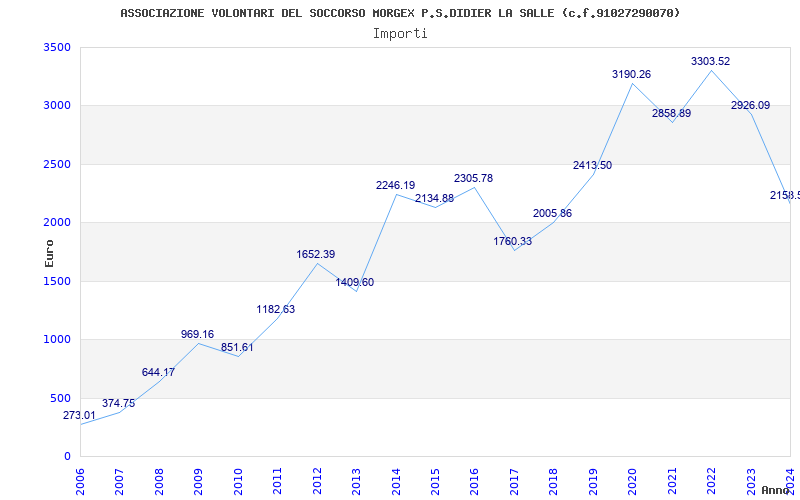Select the 2134.88 value label
The image size is (800, 500).
point(434,198)
